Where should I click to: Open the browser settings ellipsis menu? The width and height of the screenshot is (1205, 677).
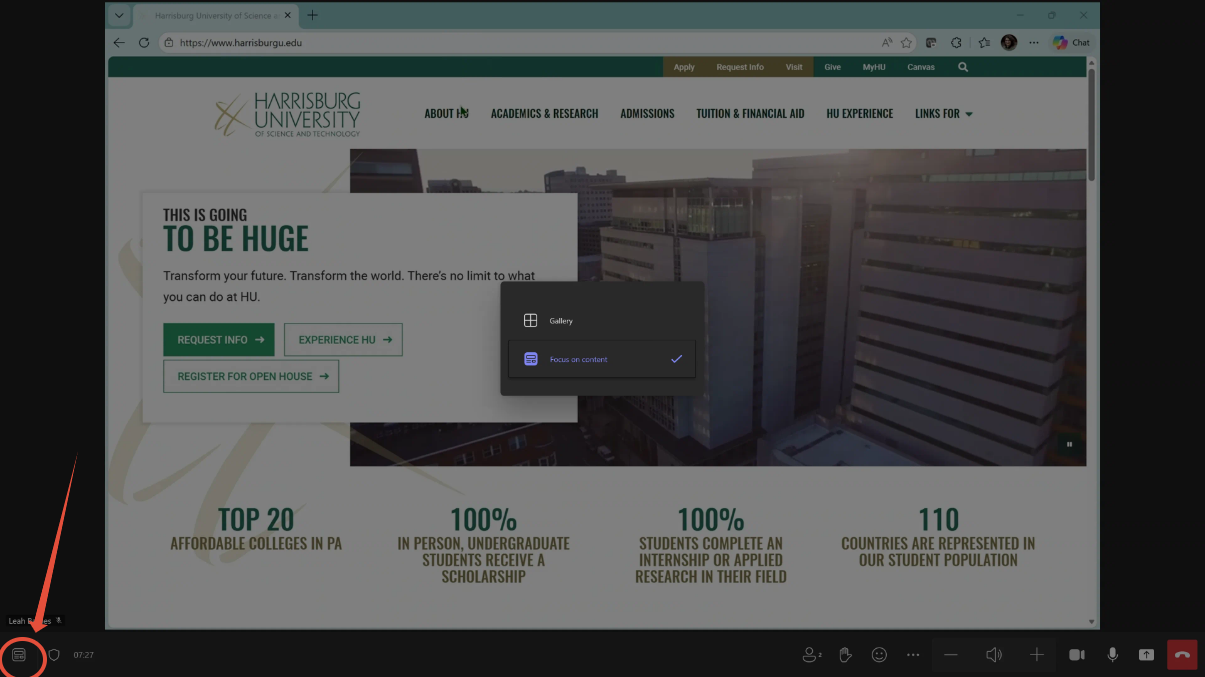coord(1034,43)
